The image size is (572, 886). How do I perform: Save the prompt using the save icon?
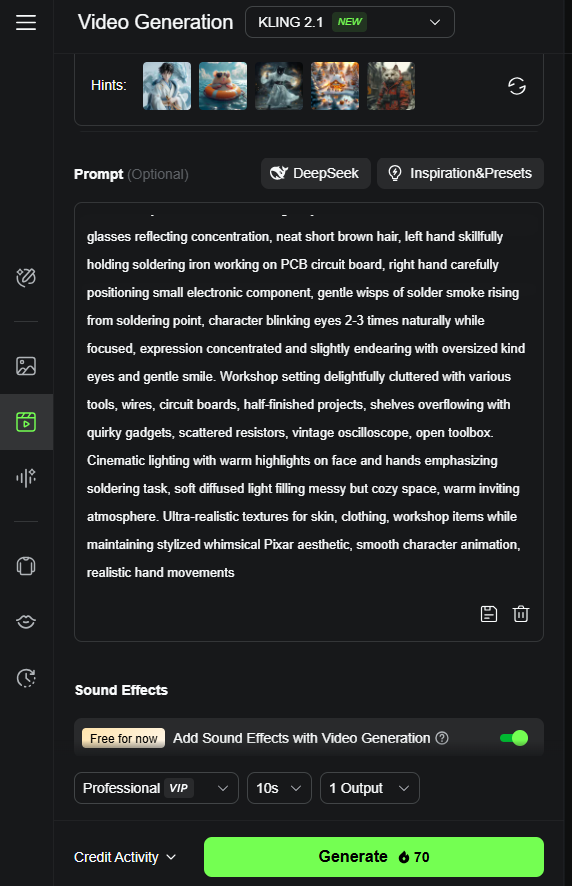point(488,614)
